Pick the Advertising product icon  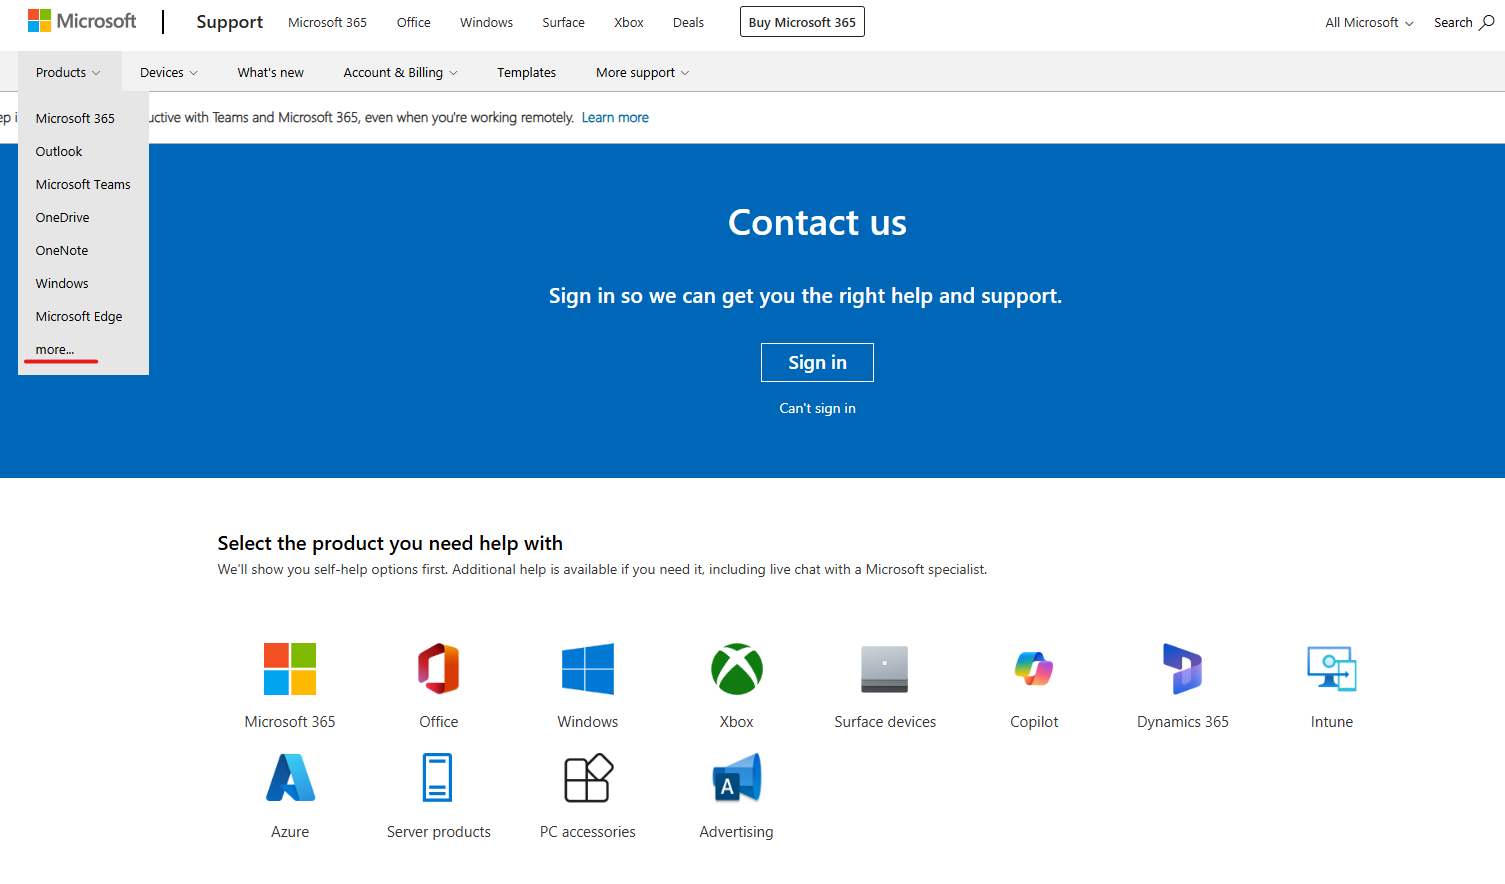point(737,778)
